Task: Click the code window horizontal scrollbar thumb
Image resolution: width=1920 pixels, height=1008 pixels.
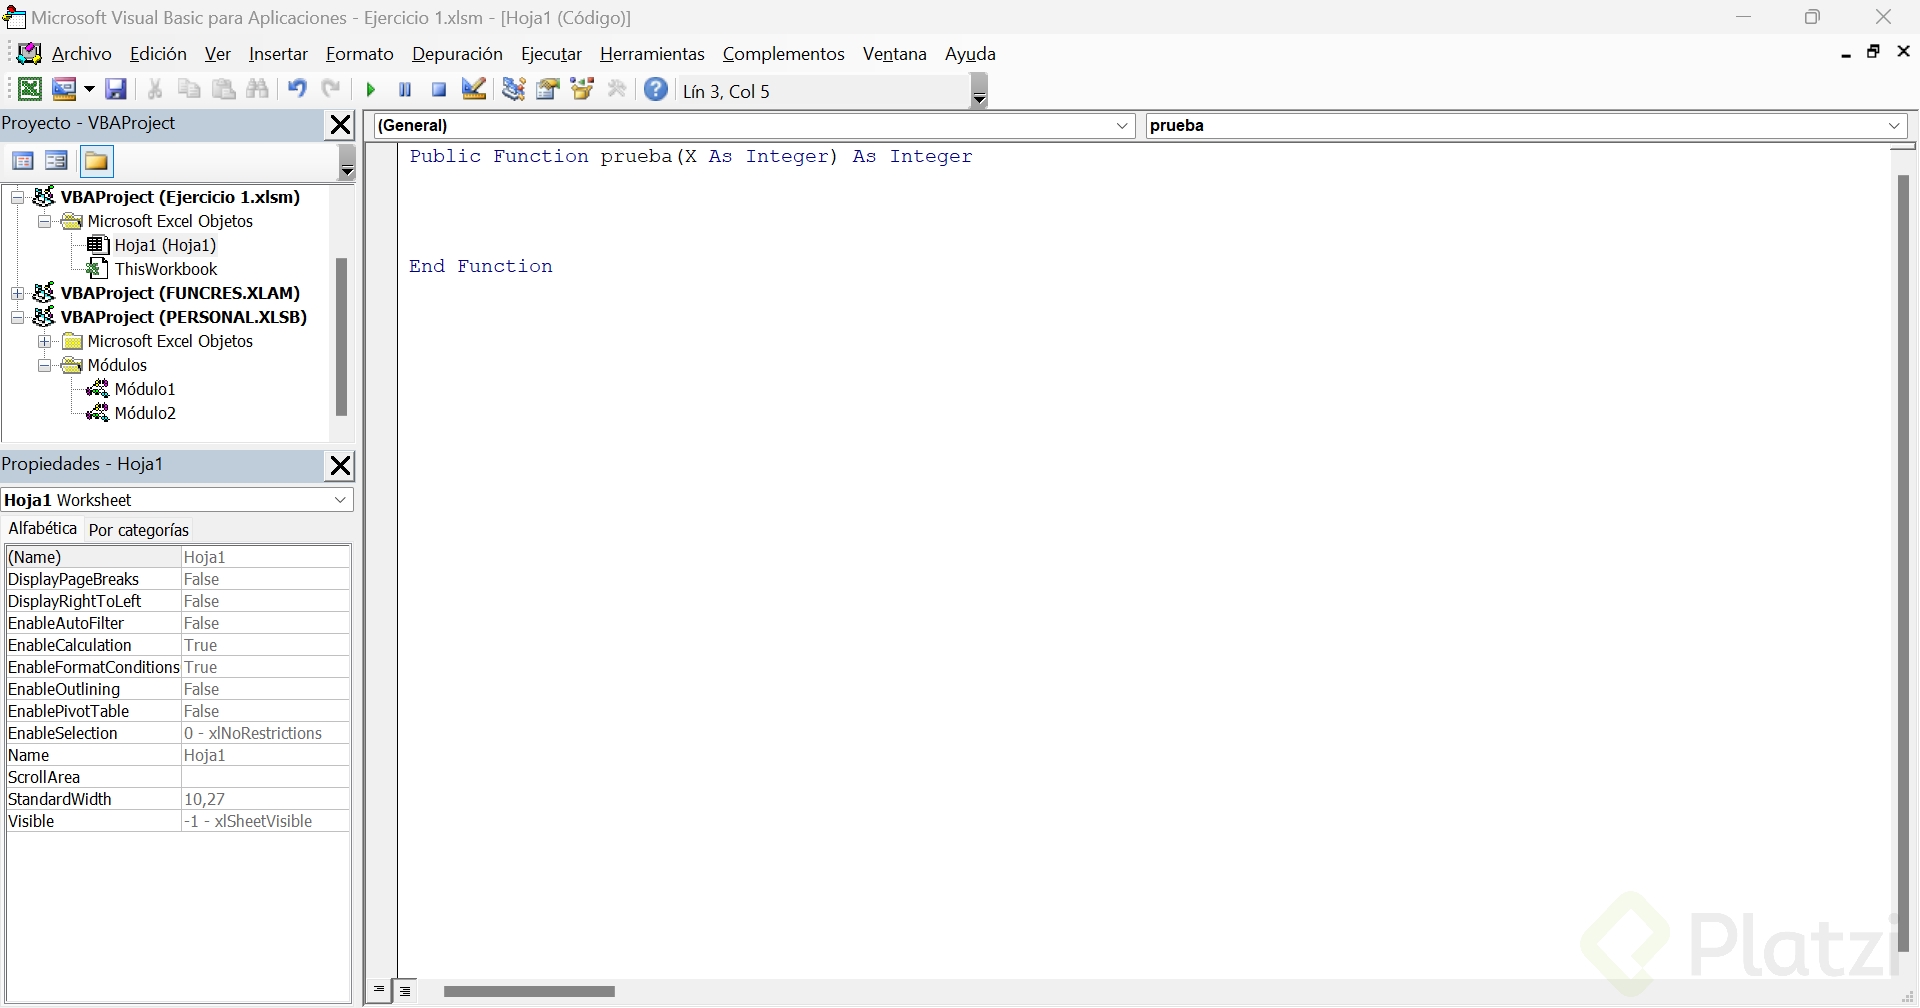Action: (529, 992)
